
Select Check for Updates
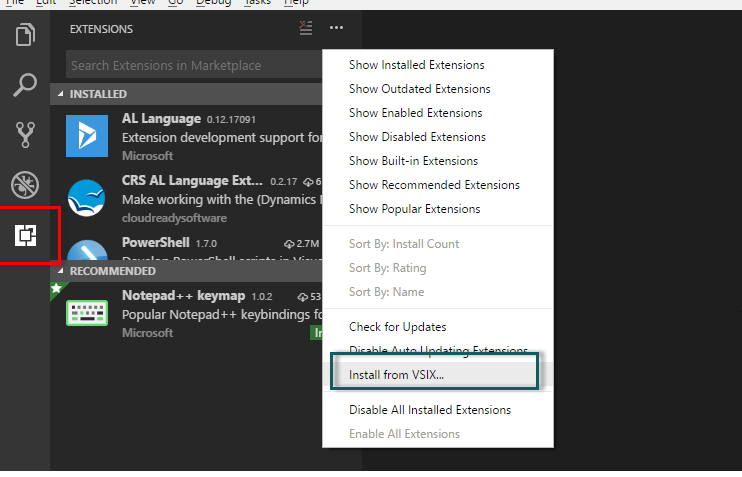click(397, 327)
